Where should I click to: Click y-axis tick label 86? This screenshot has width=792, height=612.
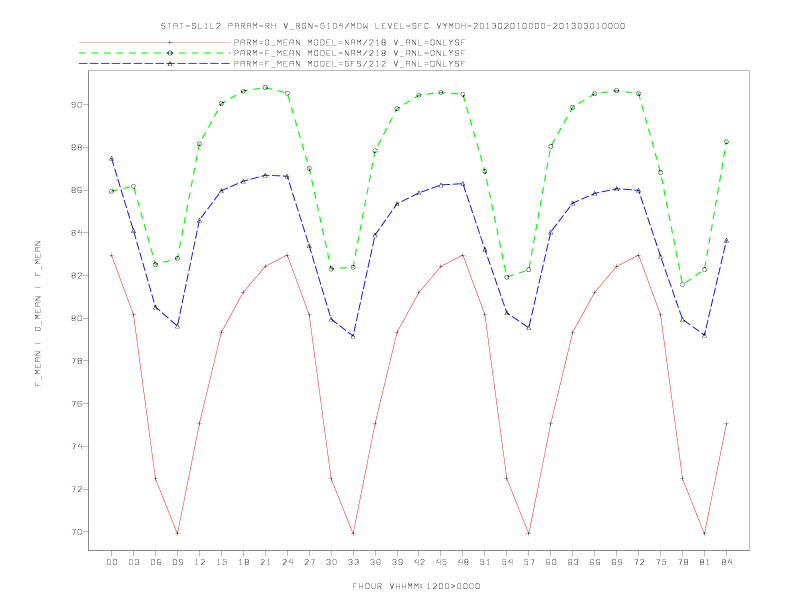(77, 190)
